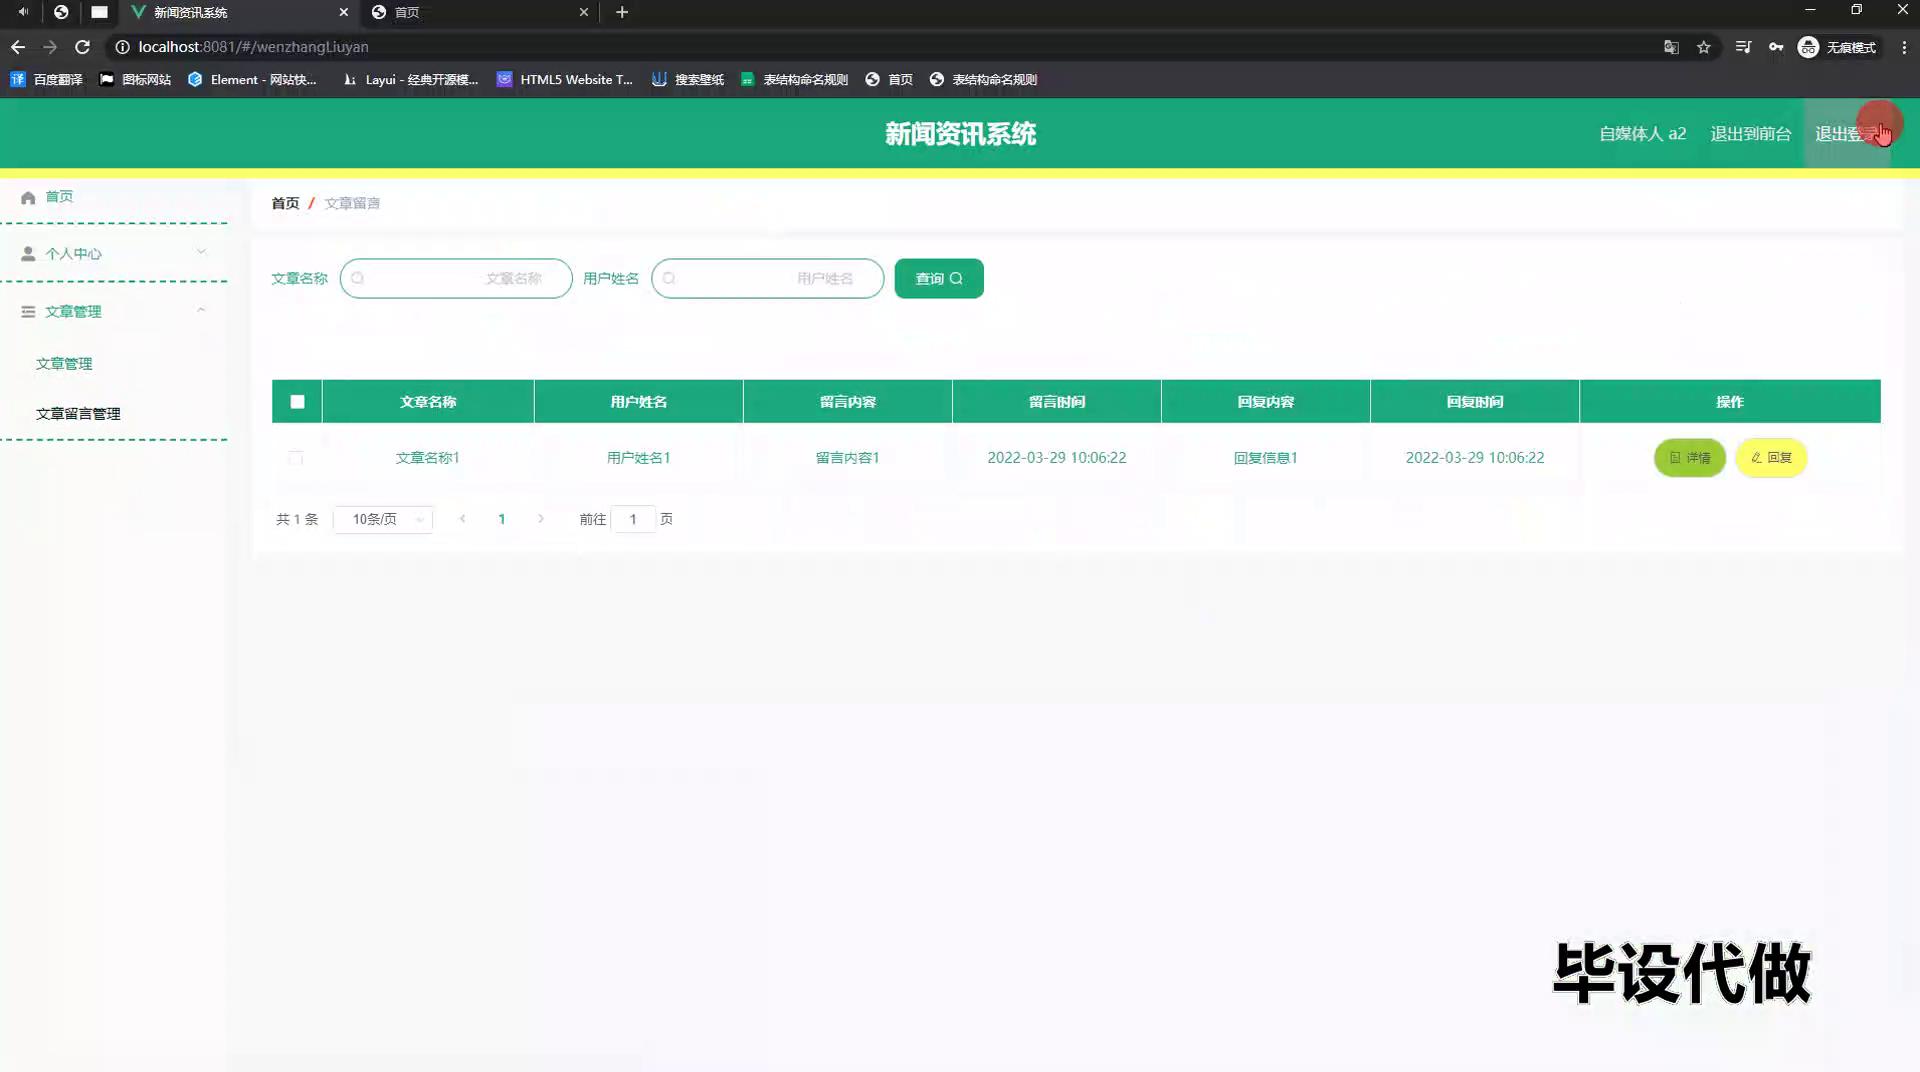Open the 10条/页 page size dropdown

[383, 519]
